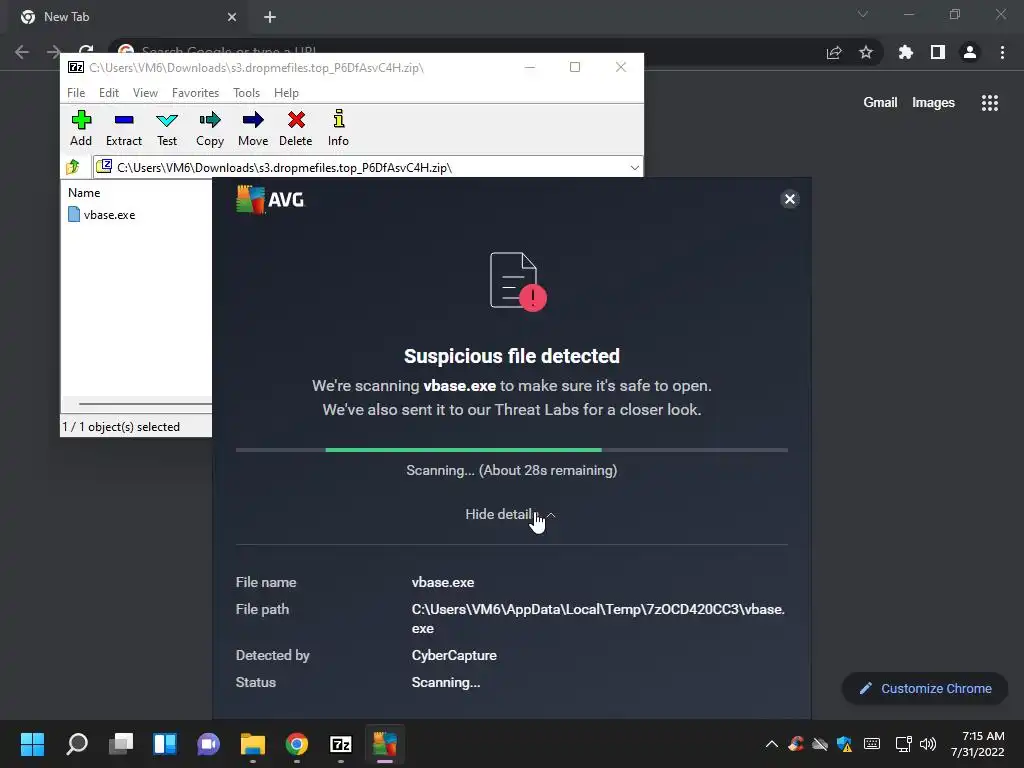Select the vbase.exe file in 7-Zip list
Image resolution: width=1024 pixels, height=768 pixels.
click(102, 215)
